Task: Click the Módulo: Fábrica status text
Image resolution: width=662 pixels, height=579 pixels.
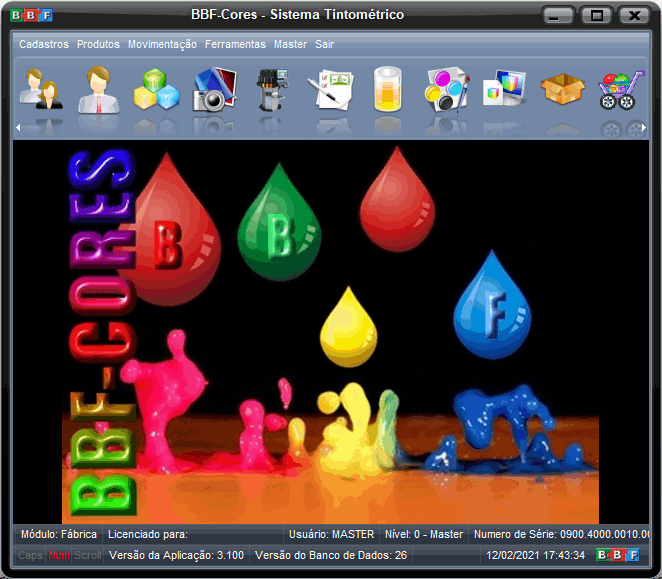Action: 59,534
